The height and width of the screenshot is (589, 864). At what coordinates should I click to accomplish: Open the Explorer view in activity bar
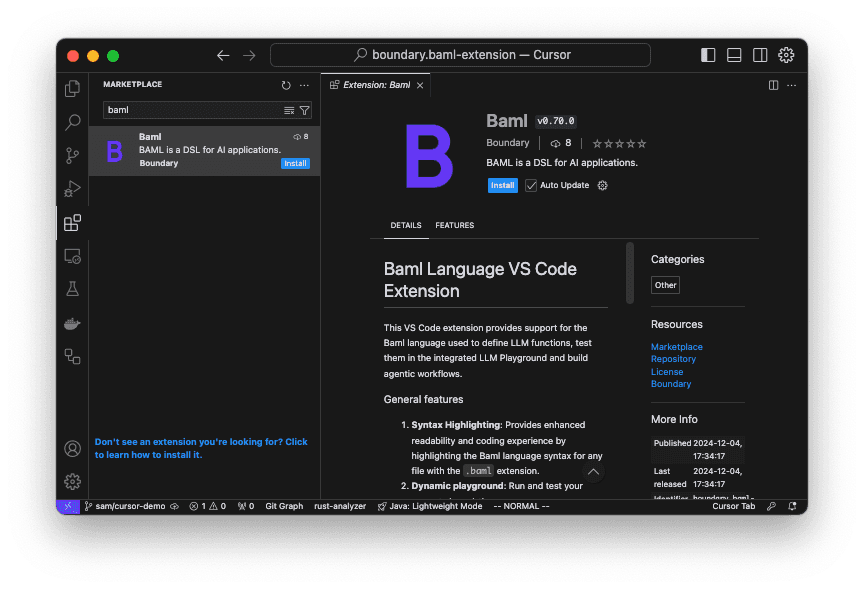pos(72,89)
